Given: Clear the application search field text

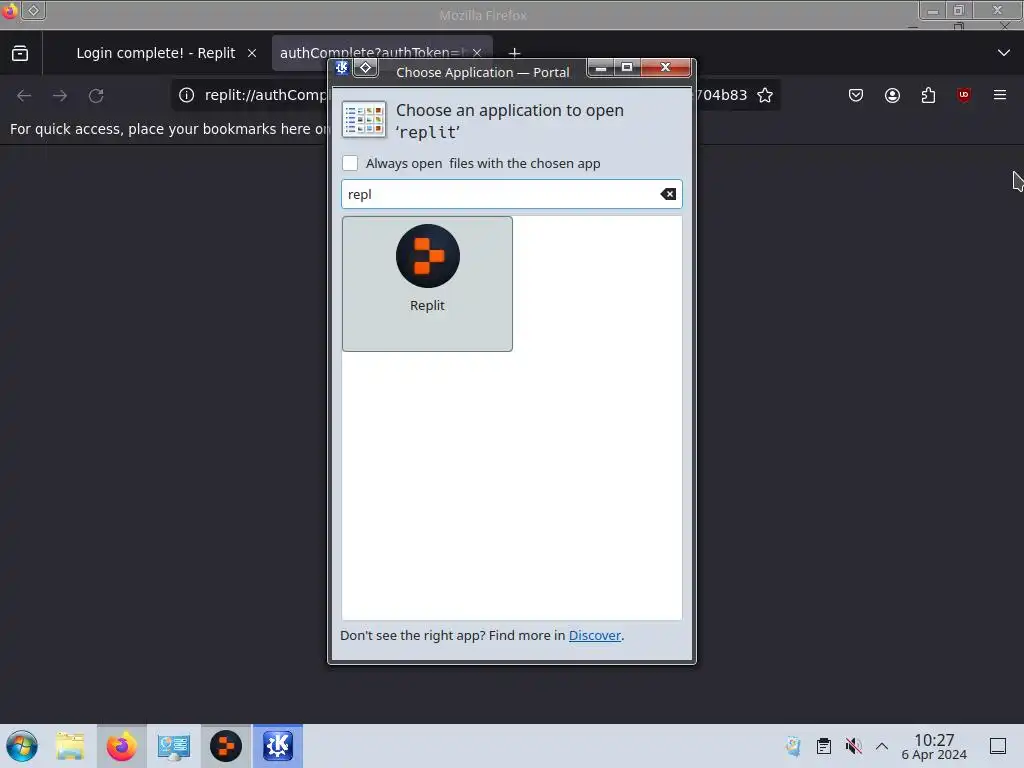Looking at the screenshot, I should [x=668, y=194].
